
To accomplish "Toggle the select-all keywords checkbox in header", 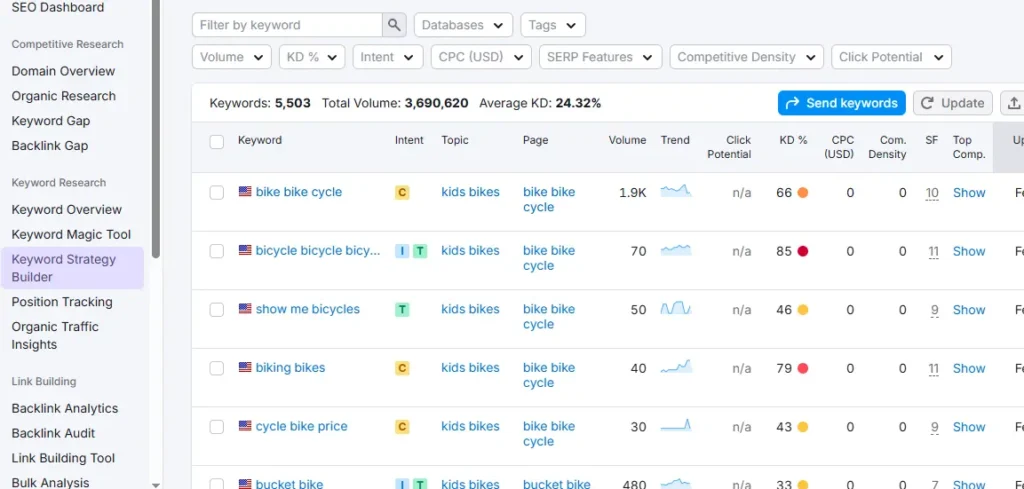I will click(217, 142).
